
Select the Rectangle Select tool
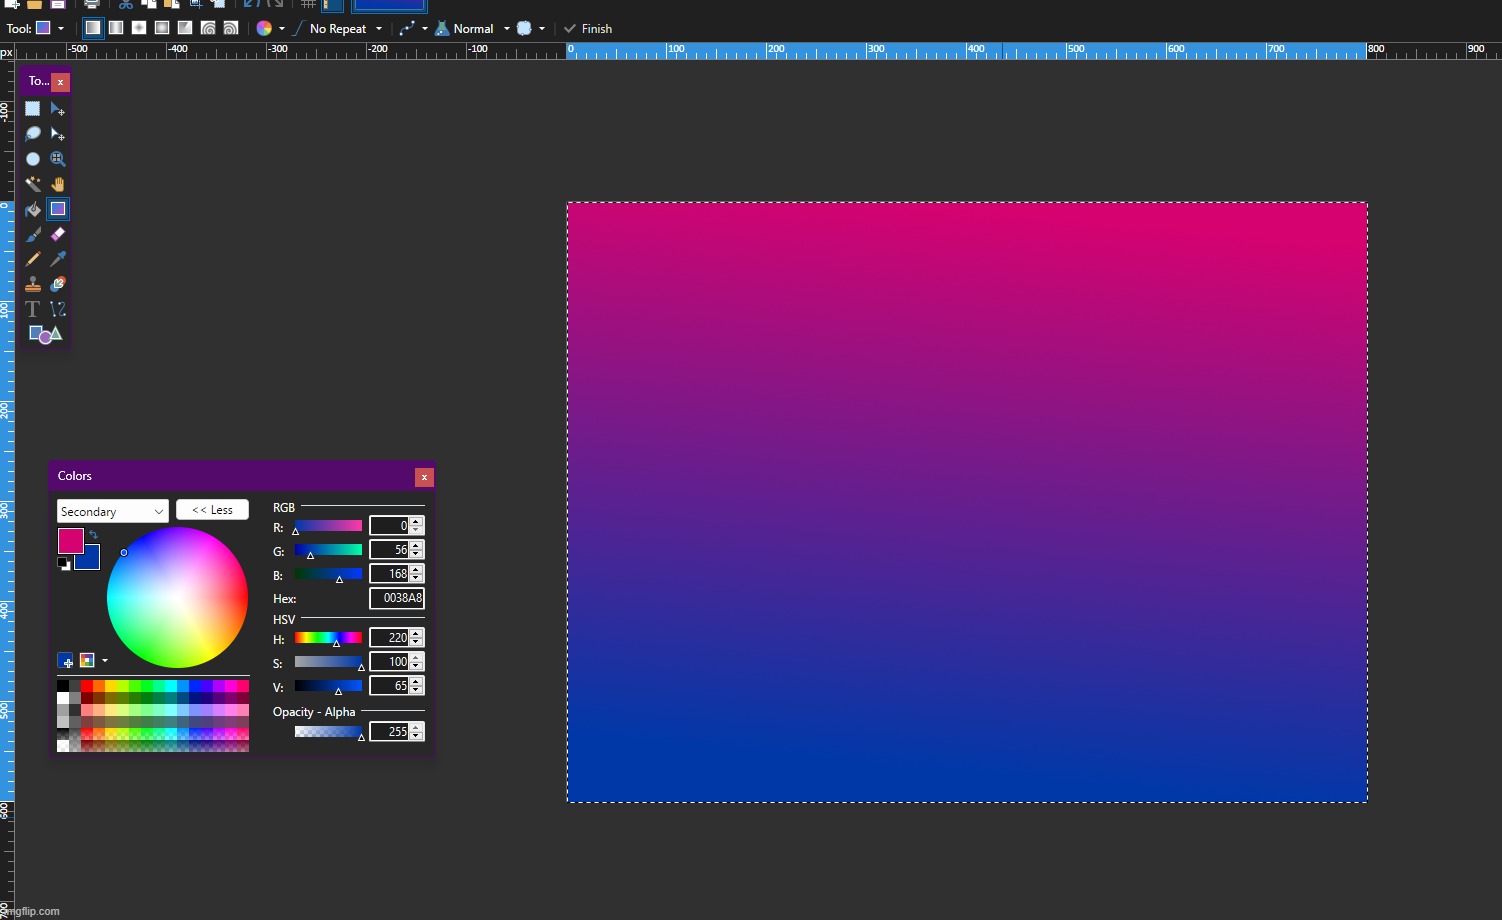(33, 109)
